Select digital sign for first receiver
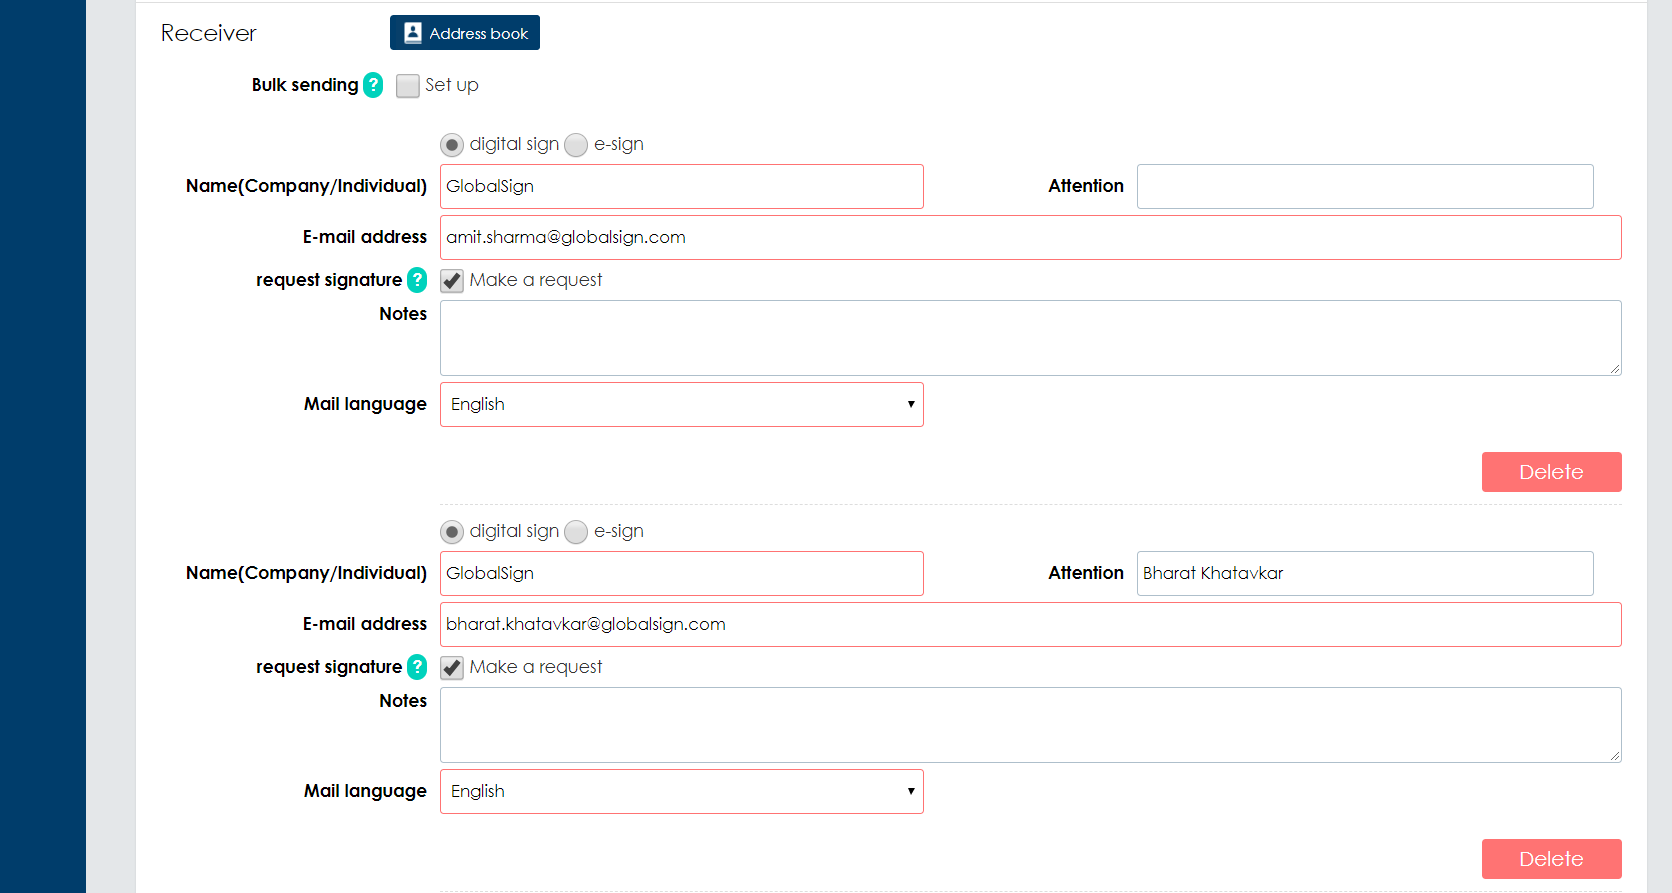This screenshot has width=1672, height=893. pos(452,145)
